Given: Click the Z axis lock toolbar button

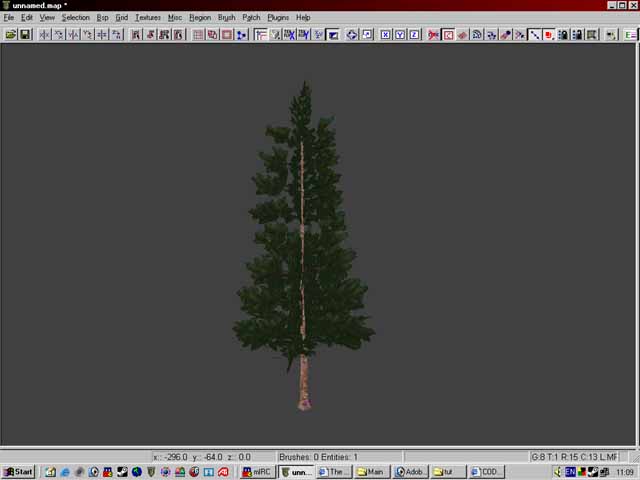Looking at the screenshot, I should click(x=414, y=34).
